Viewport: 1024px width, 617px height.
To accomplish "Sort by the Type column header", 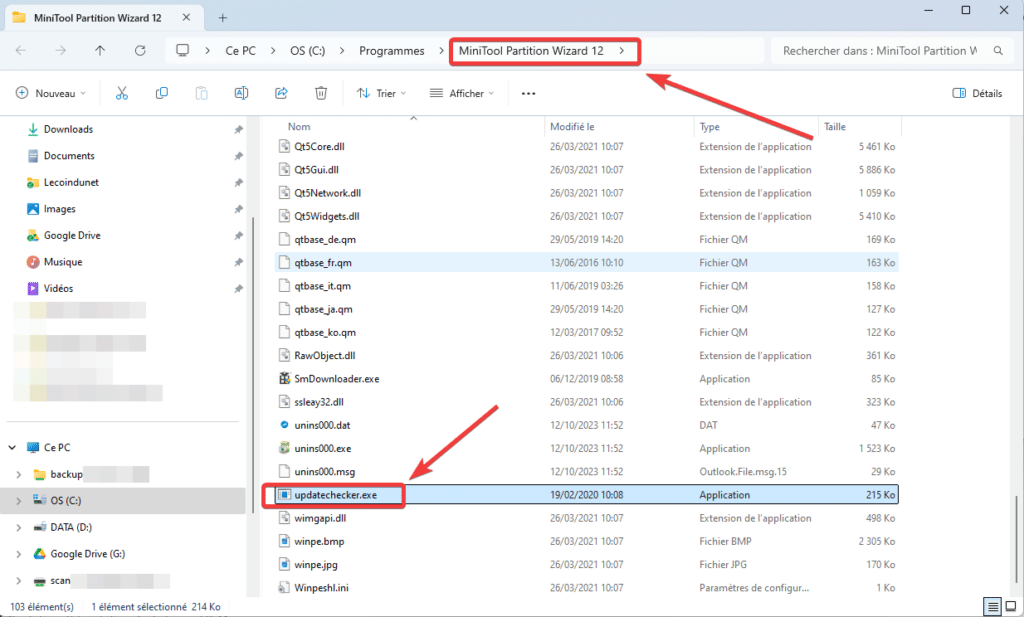I will pyautogui.click(x=709, y=127).
